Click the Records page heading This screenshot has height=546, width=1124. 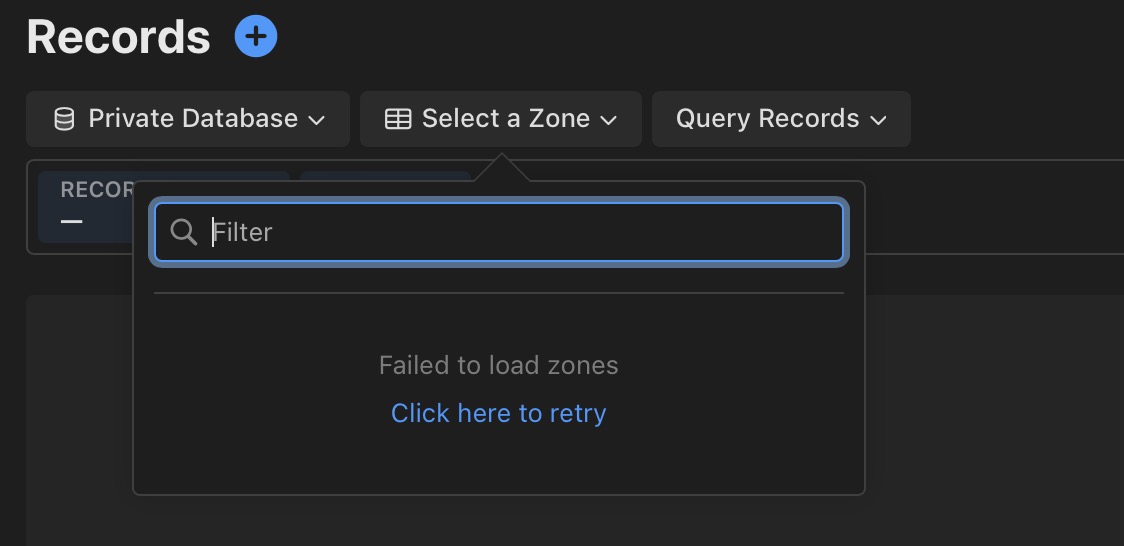(x=118, y=37)
